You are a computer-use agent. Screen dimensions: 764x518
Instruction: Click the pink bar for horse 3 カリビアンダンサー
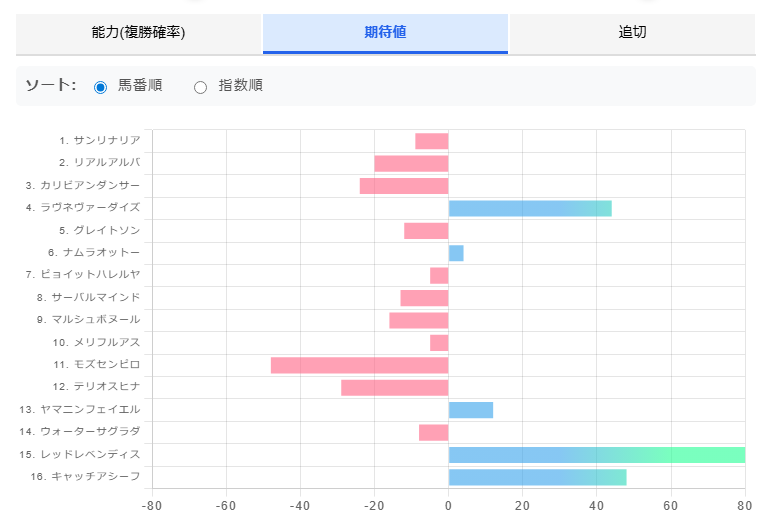point(404,186)
